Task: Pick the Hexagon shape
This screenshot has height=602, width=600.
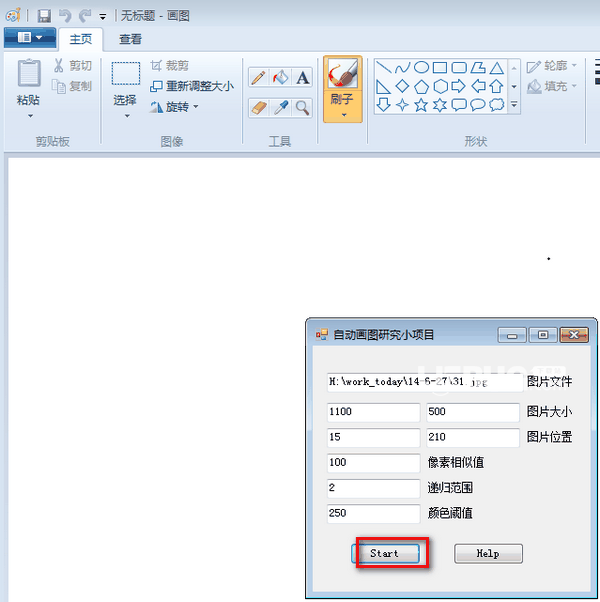Action: click(x=440, y=86)
